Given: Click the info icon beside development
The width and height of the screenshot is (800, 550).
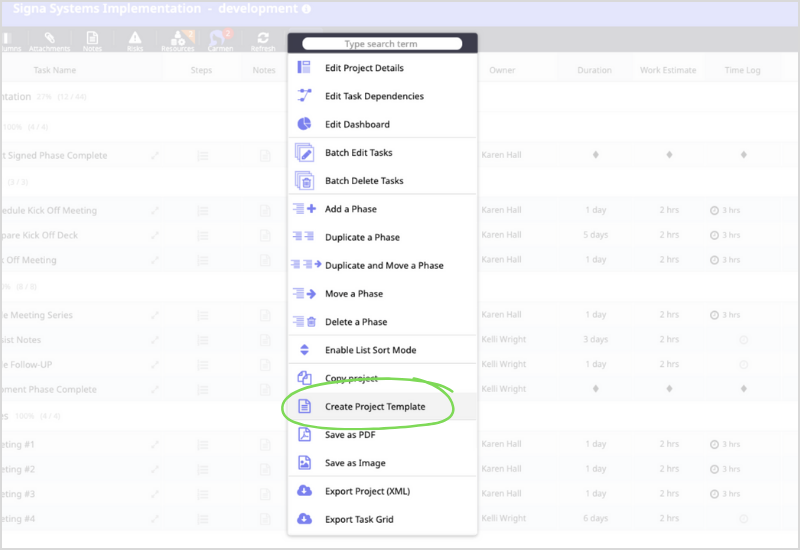Looking at the screenshot, I should click(x=306, y=9).
